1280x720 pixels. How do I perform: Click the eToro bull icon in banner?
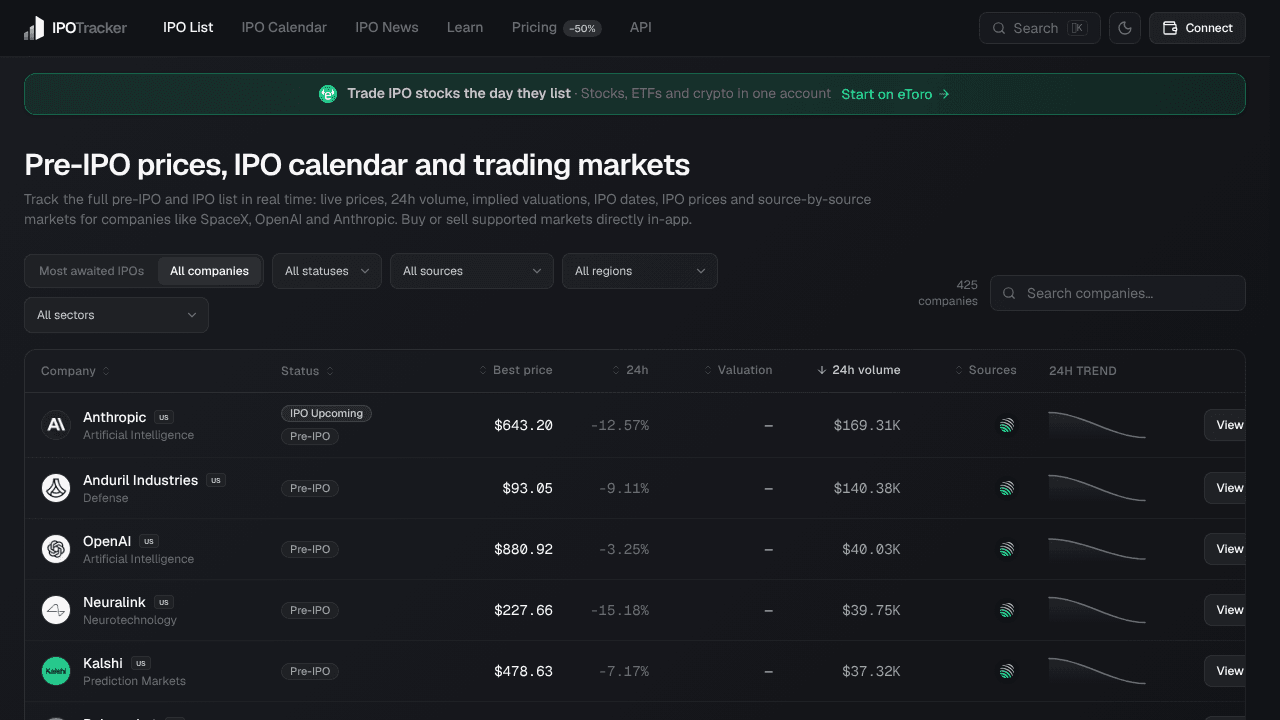328,94
